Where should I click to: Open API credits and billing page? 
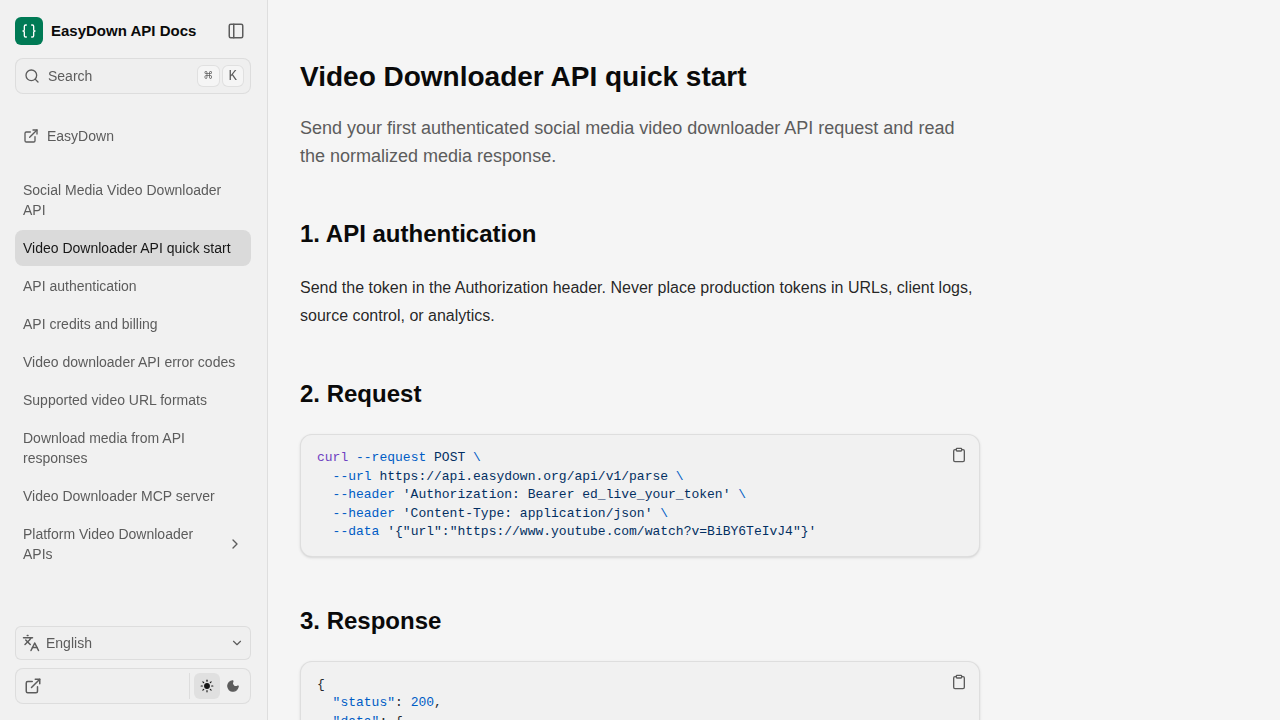(133, 324)
